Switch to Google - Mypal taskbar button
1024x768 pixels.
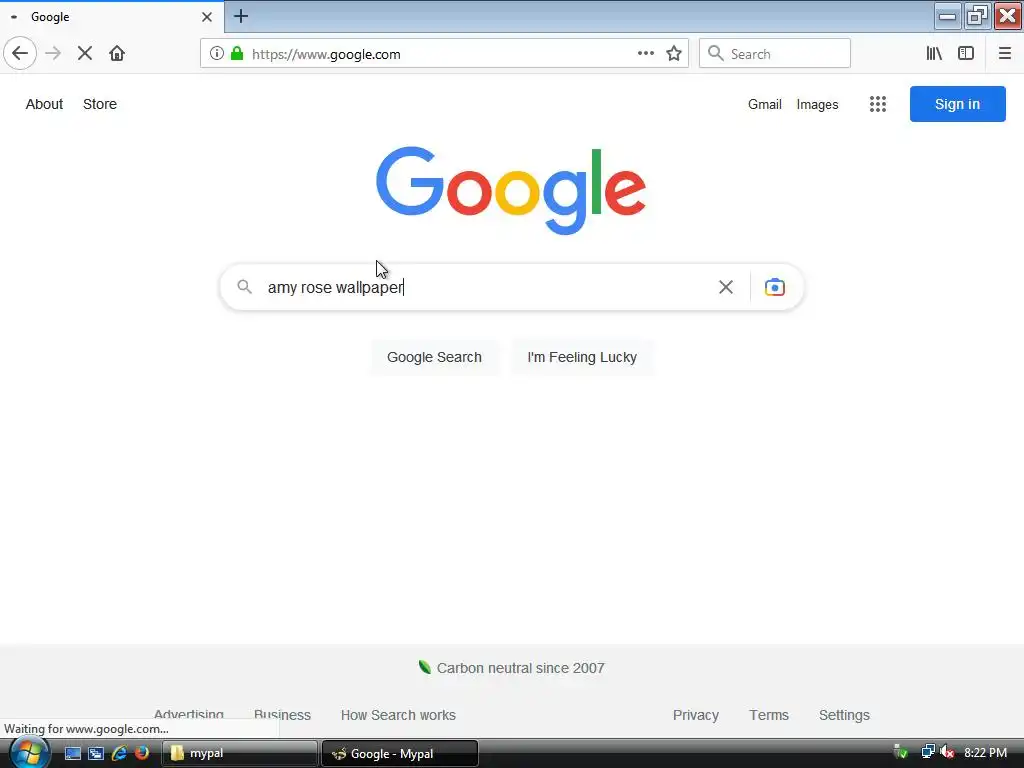tap(400, 754)
